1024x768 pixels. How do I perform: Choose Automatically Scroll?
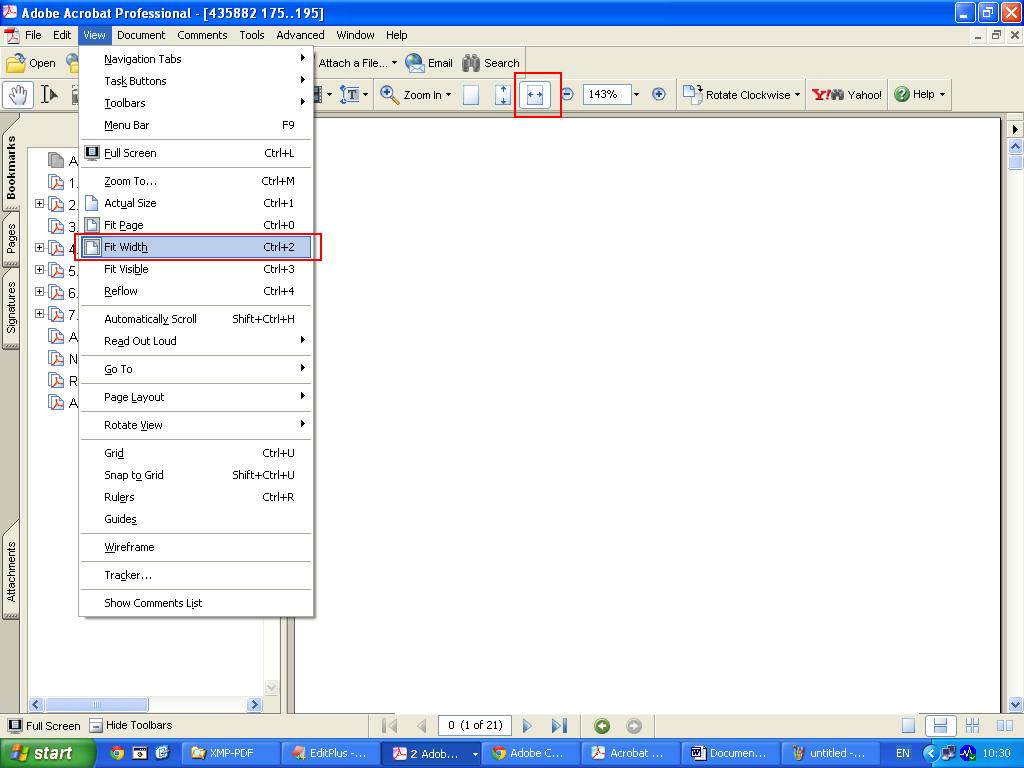pyautogui.click(x=195, y=319)
